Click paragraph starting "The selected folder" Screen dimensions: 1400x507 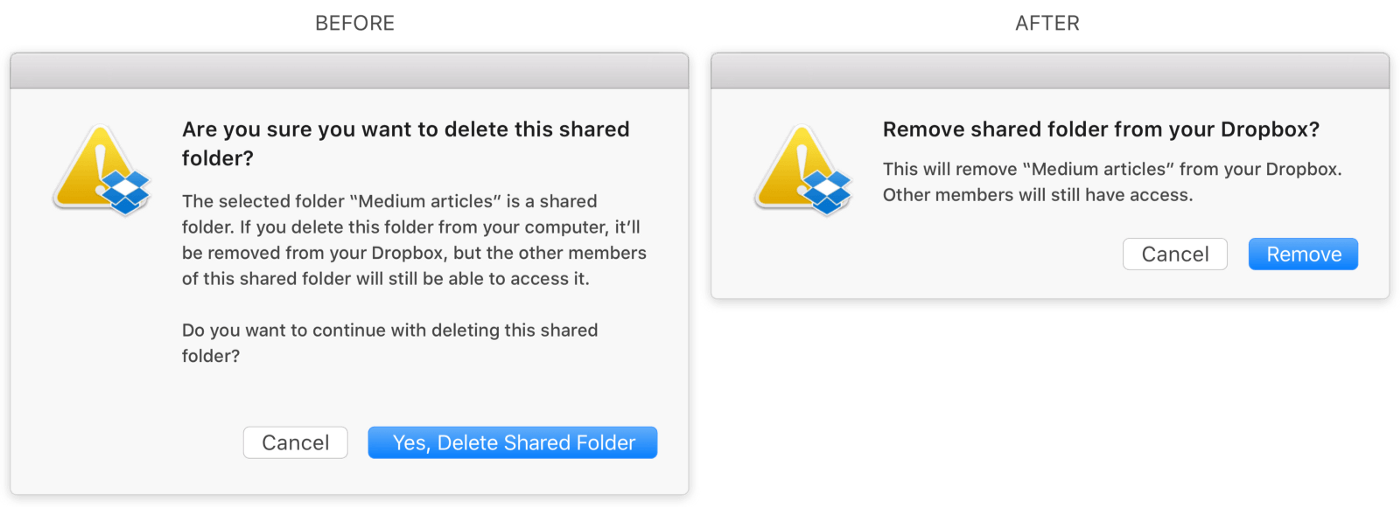[x=414, y=240]
